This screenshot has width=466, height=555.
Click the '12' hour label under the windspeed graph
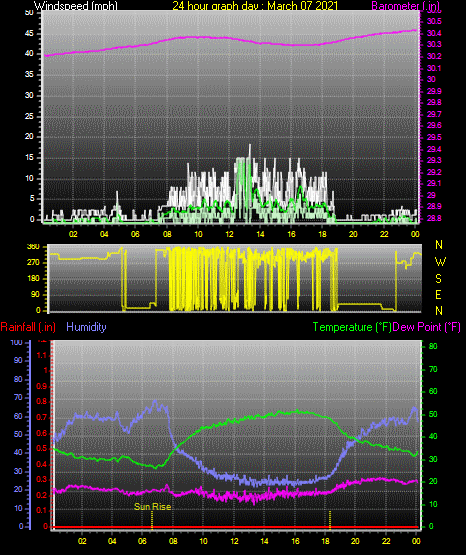pos(229,234)
